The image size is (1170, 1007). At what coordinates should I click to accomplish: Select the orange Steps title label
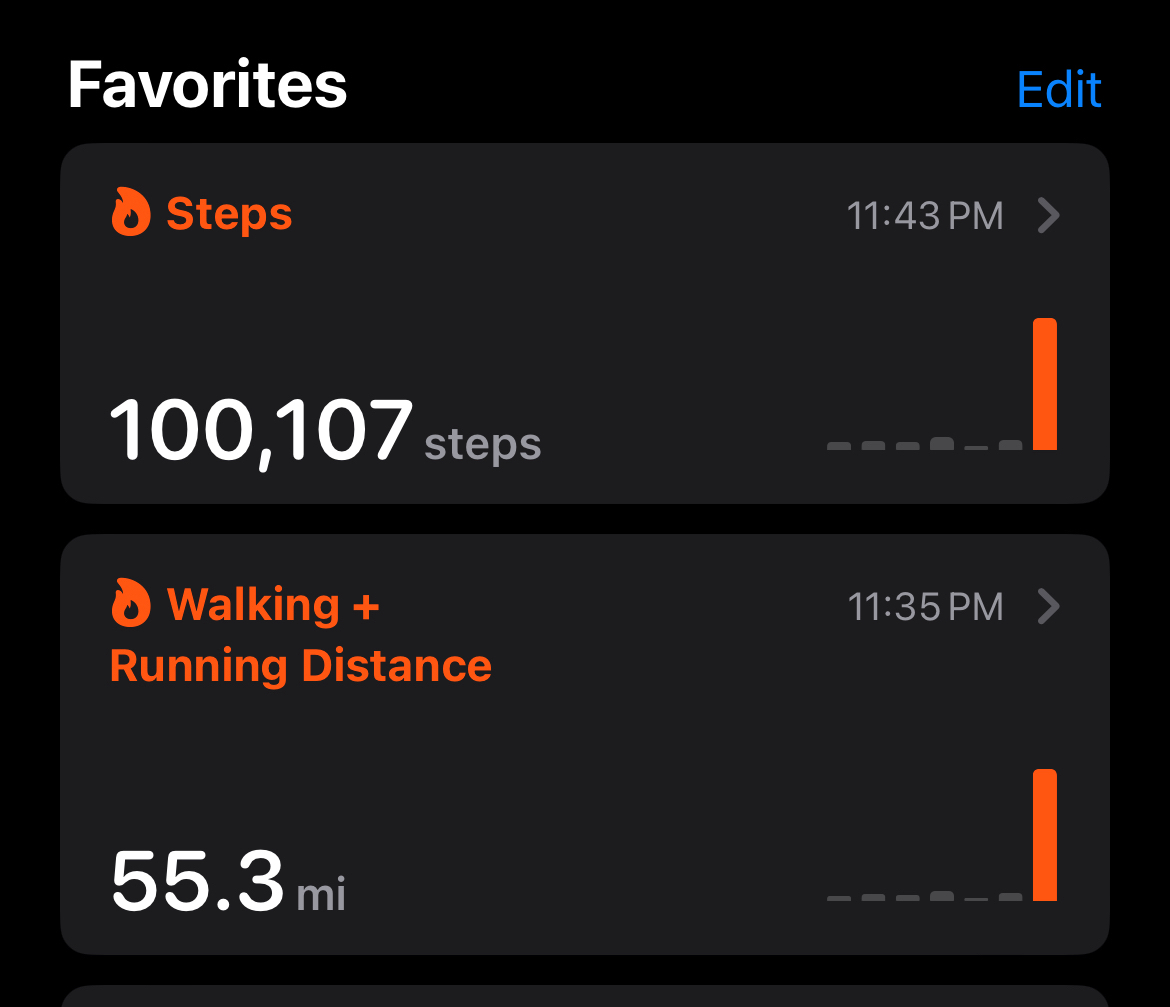coord(229,215)
